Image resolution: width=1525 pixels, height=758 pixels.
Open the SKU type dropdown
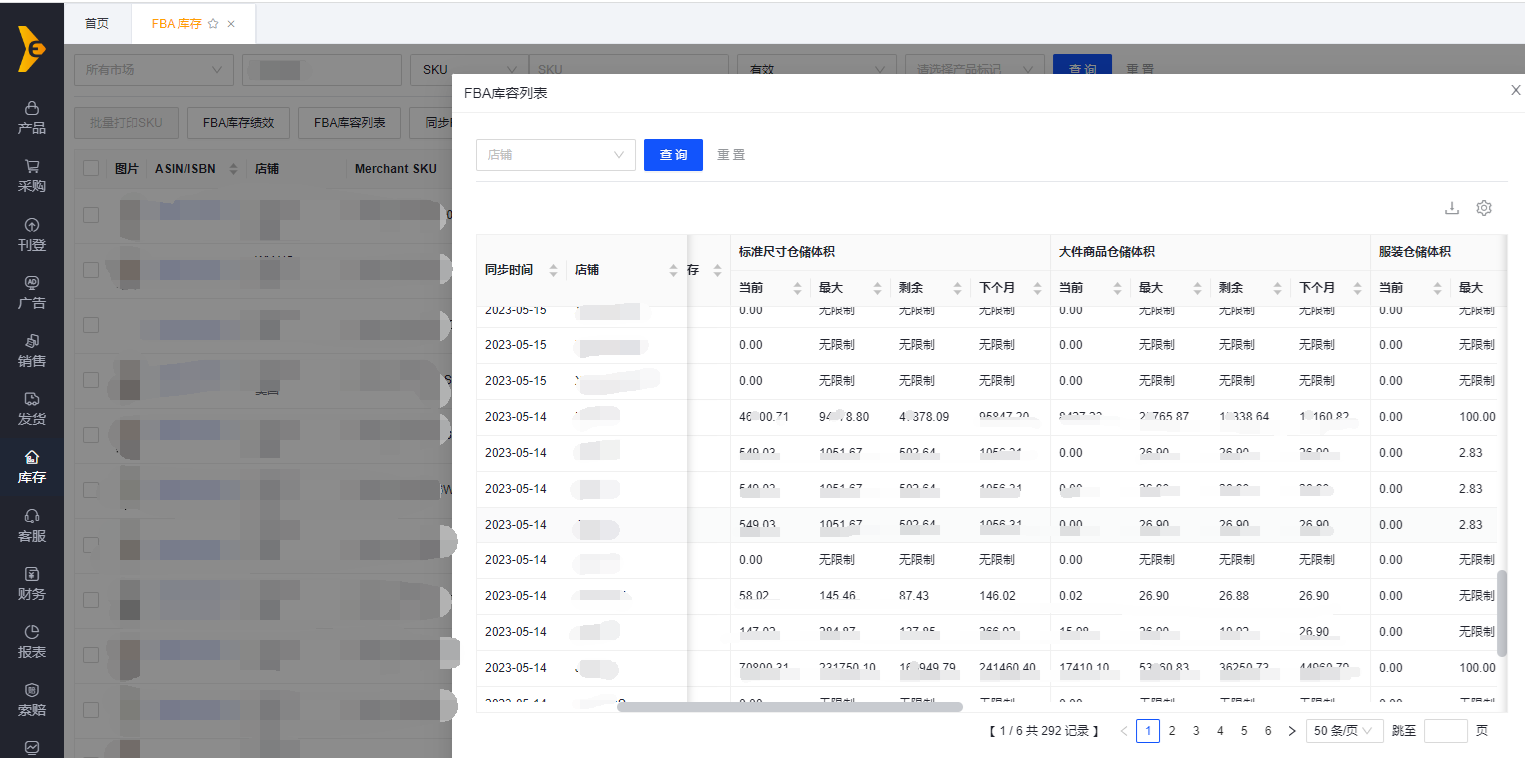[x=468, y=70]
